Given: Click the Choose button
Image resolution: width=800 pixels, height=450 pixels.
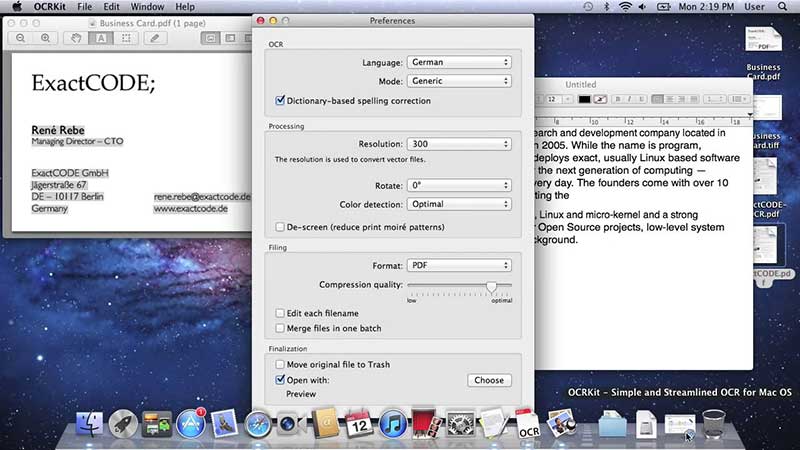Looking at the screenshot, I should click(x=489, y=380).
